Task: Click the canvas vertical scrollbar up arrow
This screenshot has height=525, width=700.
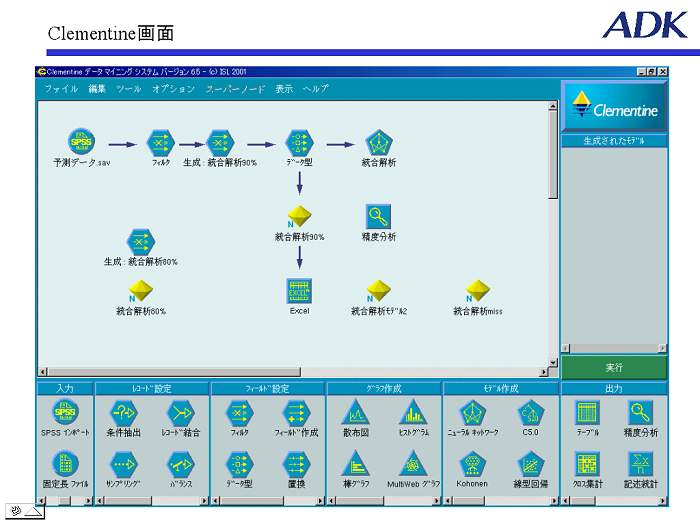Action: coord(553,106)
